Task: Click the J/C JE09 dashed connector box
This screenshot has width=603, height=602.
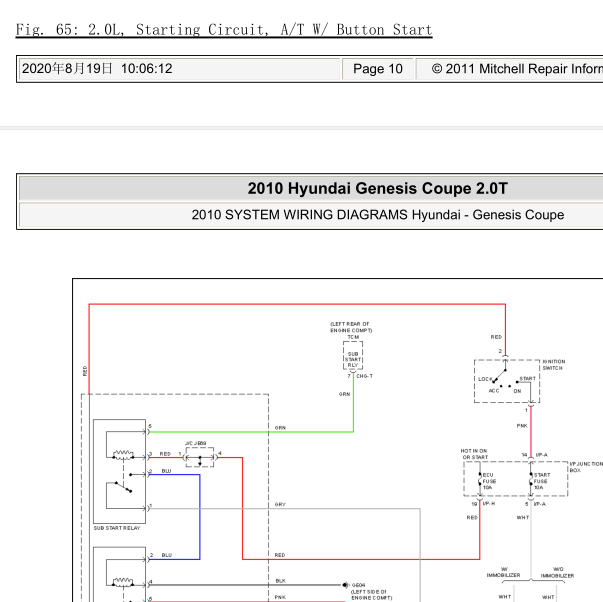Action: coord(200,457)
